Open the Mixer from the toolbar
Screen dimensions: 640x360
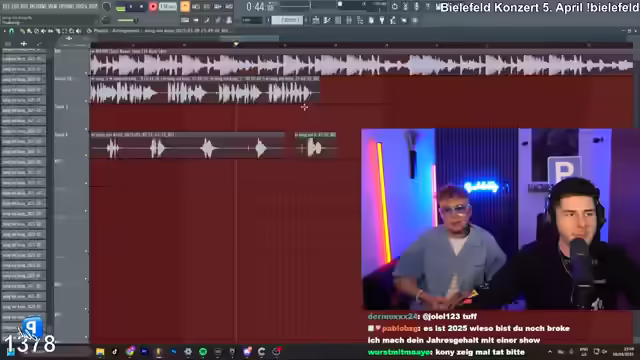pyautogui.click(x=349, y=20)
